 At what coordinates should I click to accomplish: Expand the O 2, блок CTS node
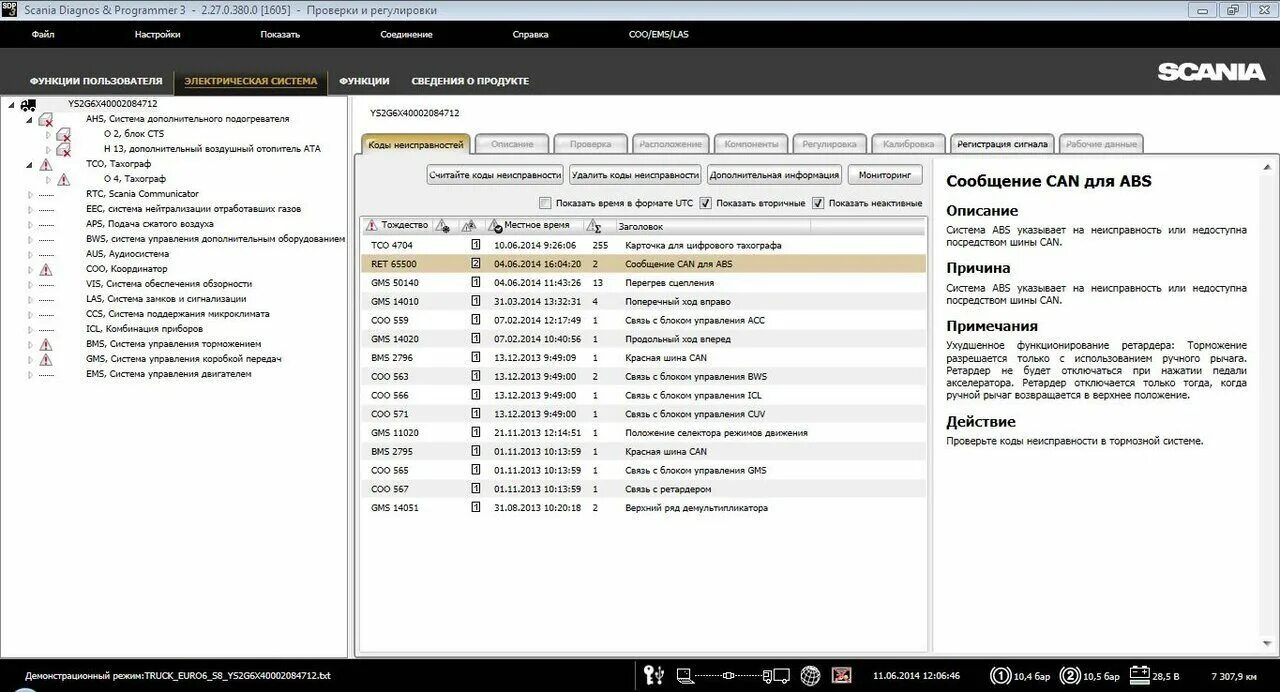(x=48, y=134)
